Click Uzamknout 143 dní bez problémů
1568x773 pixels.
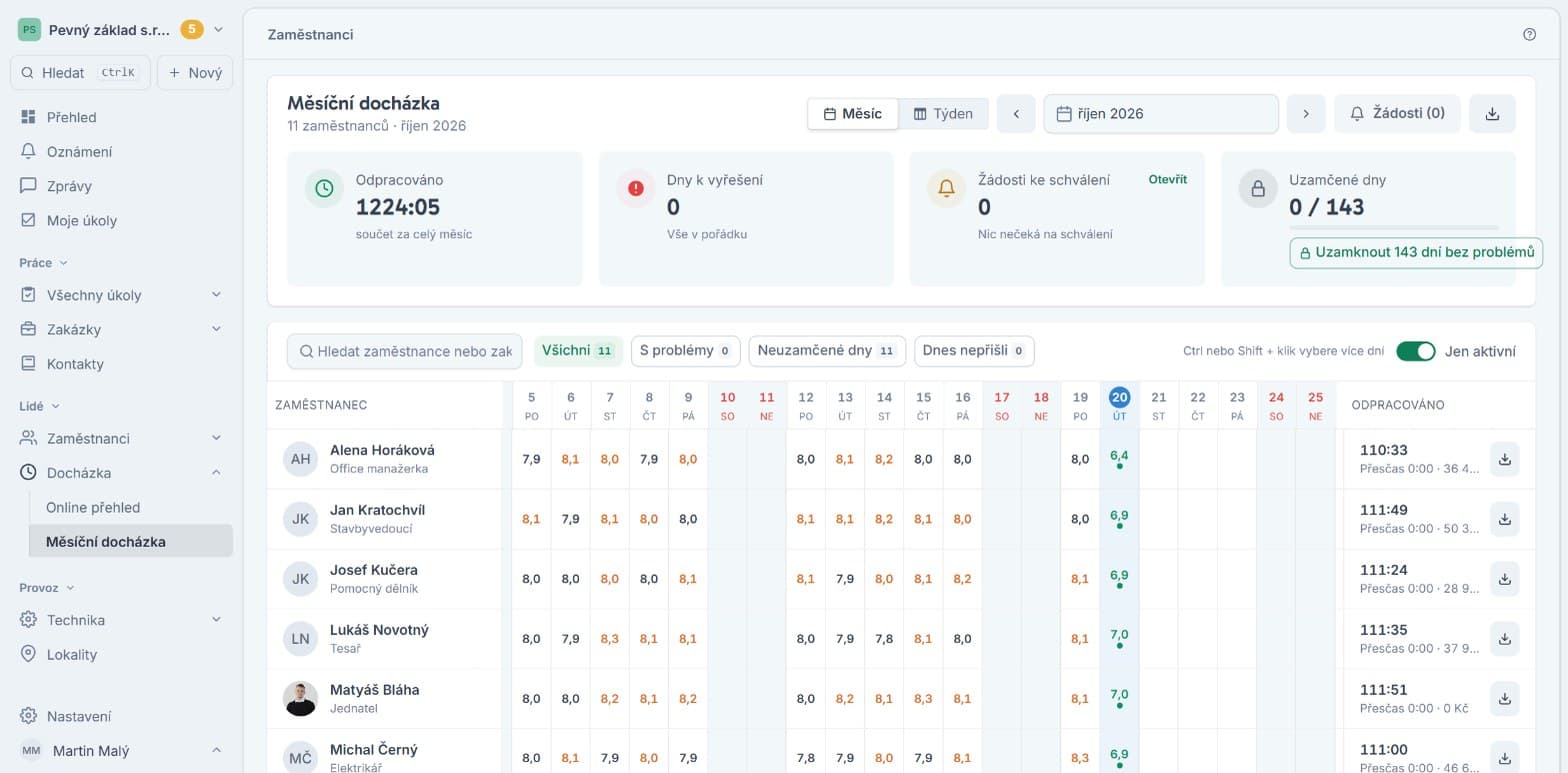tap(1416, 253)
